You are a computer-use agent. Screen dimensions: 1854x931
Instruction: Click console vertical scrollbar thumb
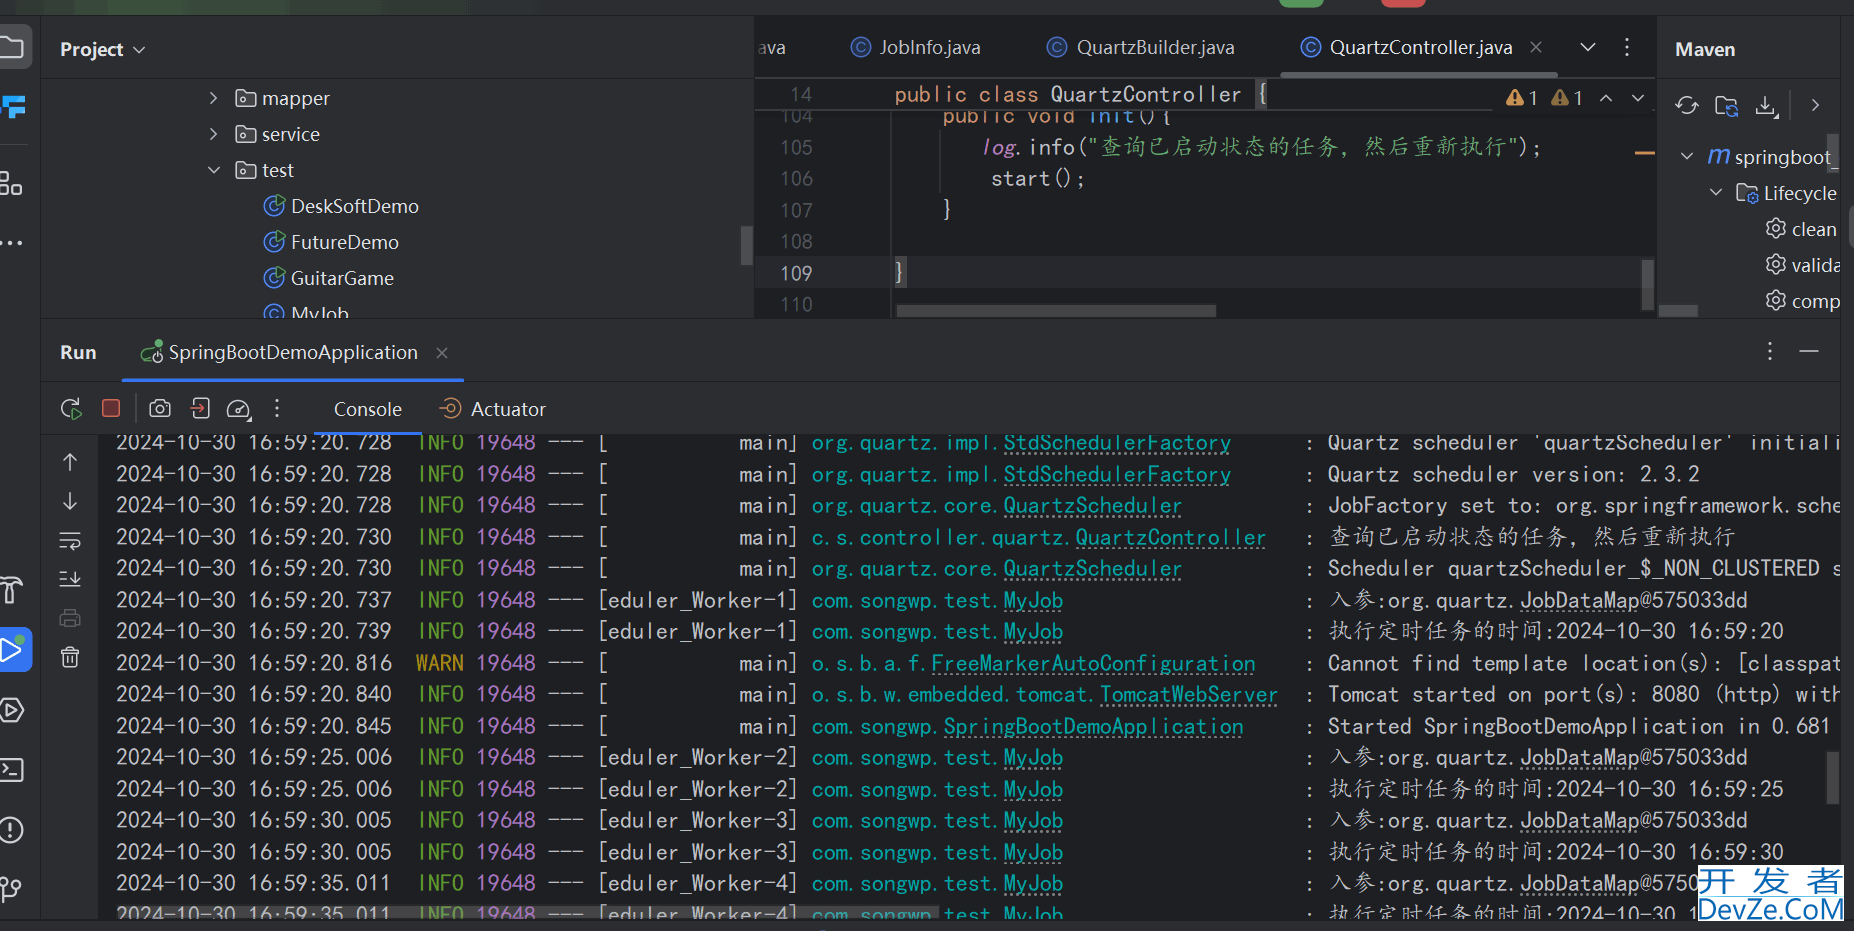coord(1833,777)
